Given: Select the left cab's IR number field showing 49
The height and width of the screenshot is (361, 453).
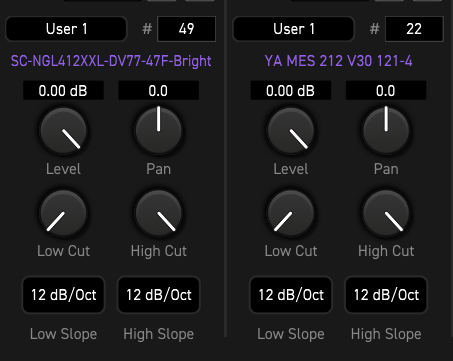Looking at the screenshot, I should [x=186, y=29].
